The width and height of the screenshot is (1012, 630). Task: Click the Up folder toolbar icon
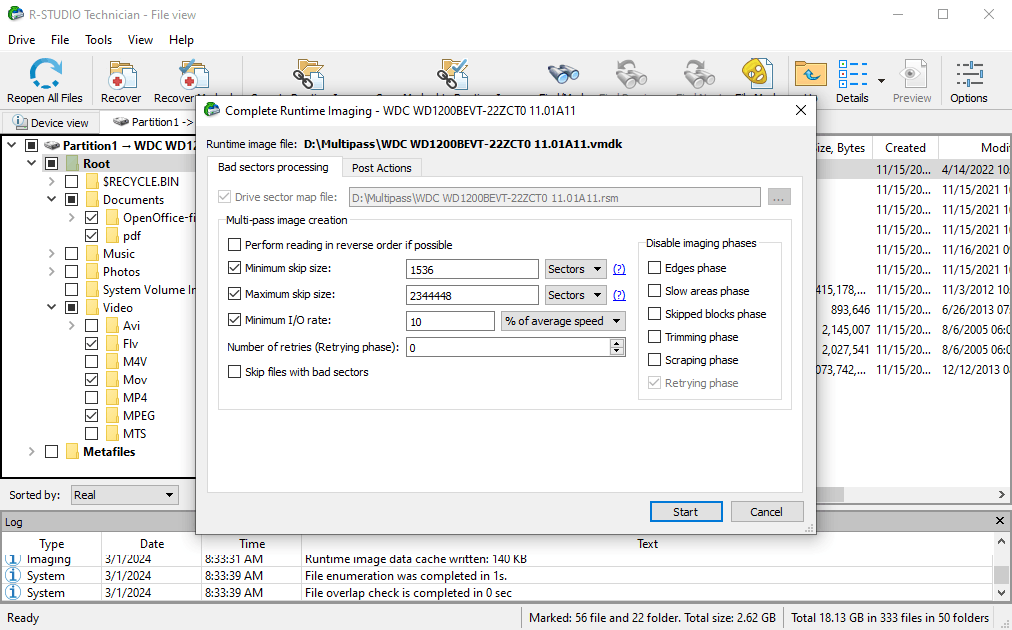[x=811, y=74]
